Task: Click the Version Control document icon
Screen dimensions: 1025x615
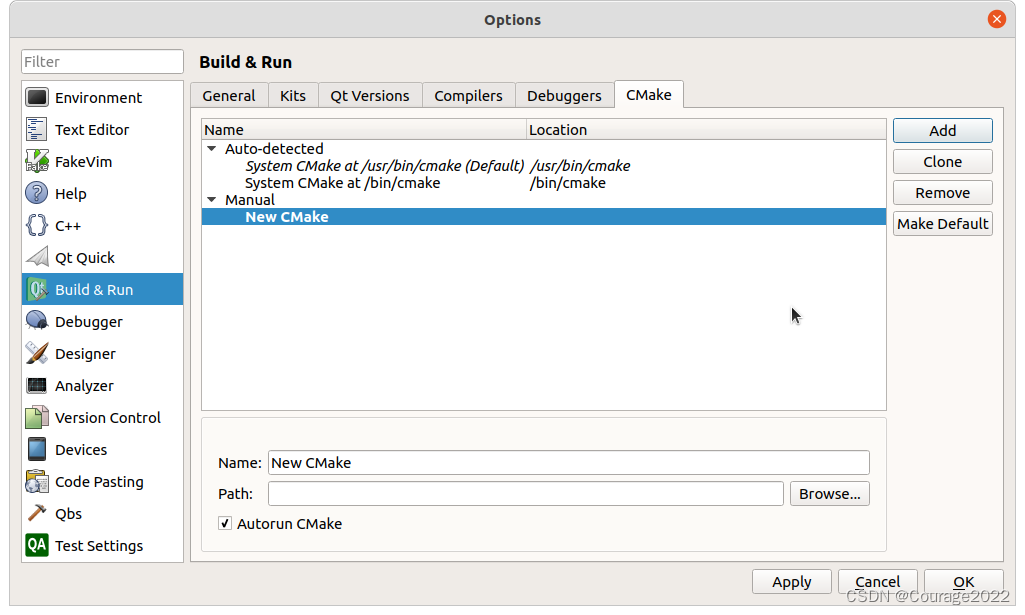Action: coord(37,418)
